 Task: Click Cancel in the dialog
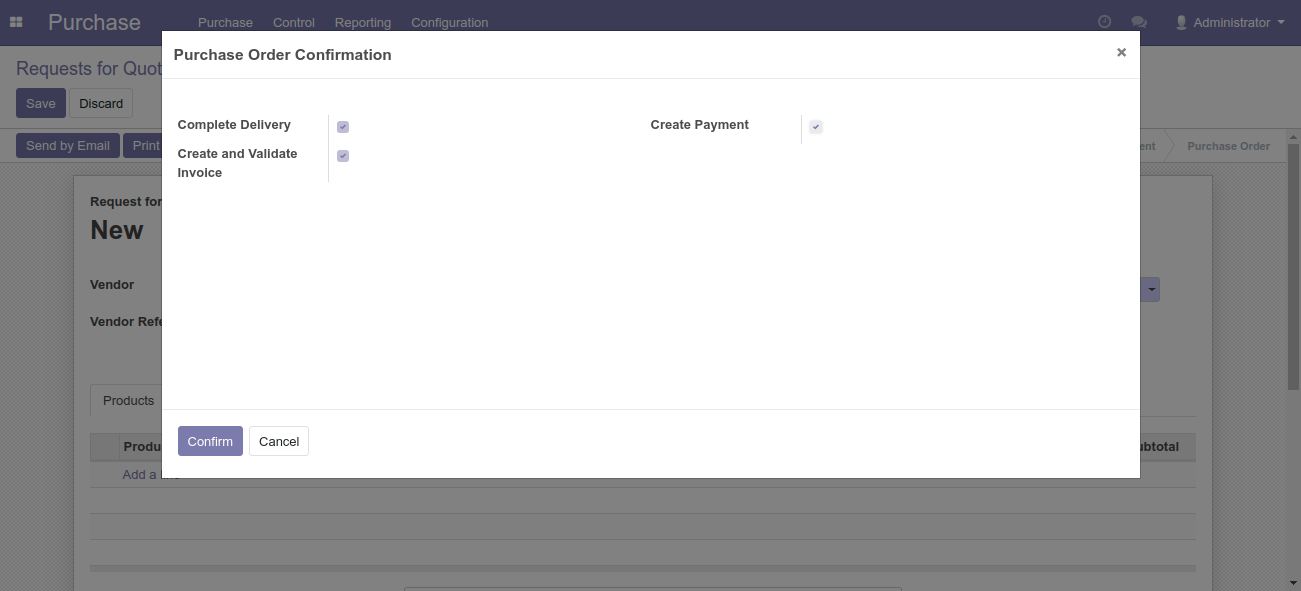pos(279,441)
